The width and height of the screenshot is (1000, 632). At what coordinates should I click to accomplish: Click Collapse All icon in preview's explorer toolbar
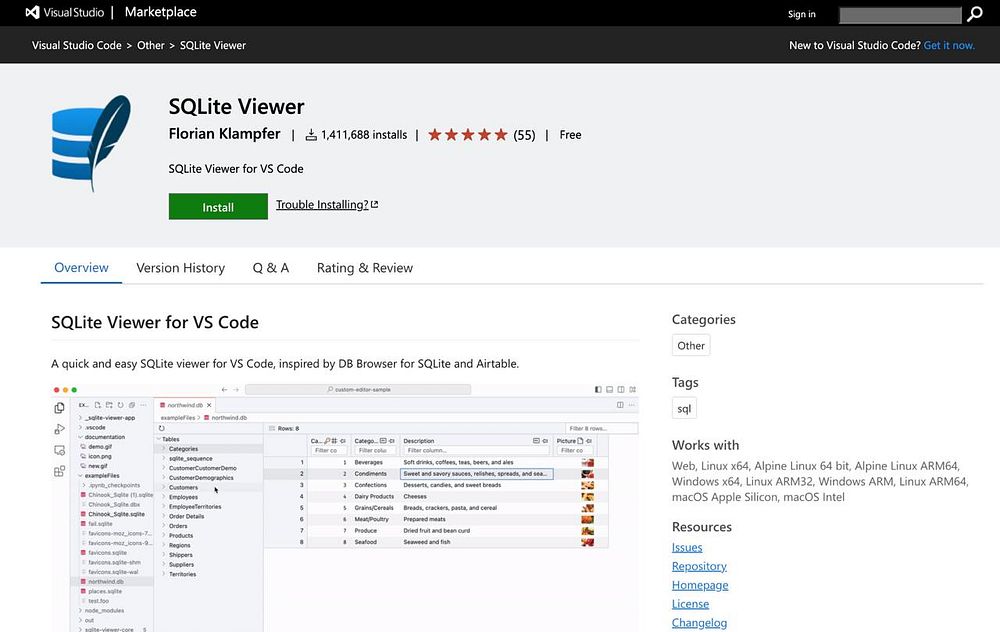coord(131,405)
